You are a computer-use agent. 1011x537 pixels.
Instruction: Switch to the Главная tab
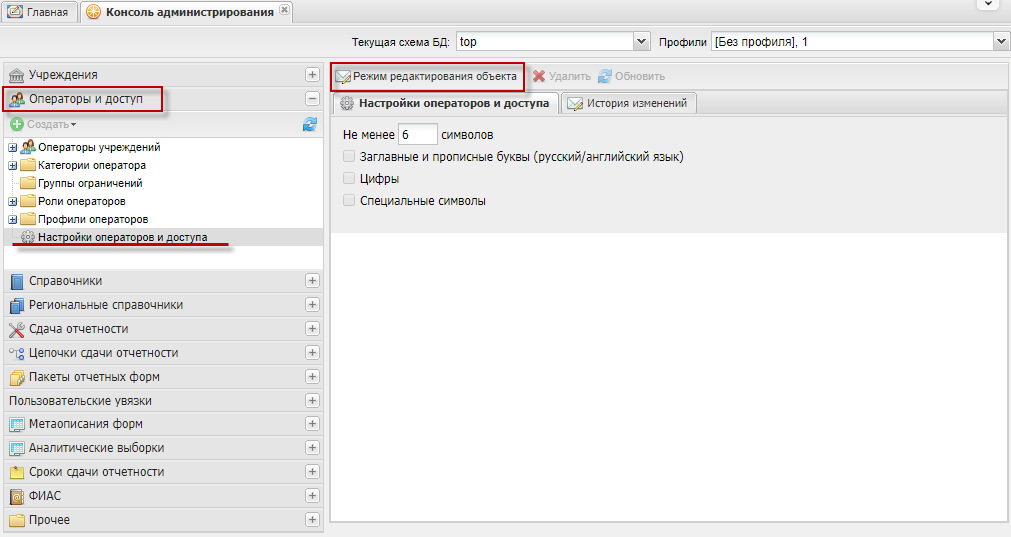39,12
